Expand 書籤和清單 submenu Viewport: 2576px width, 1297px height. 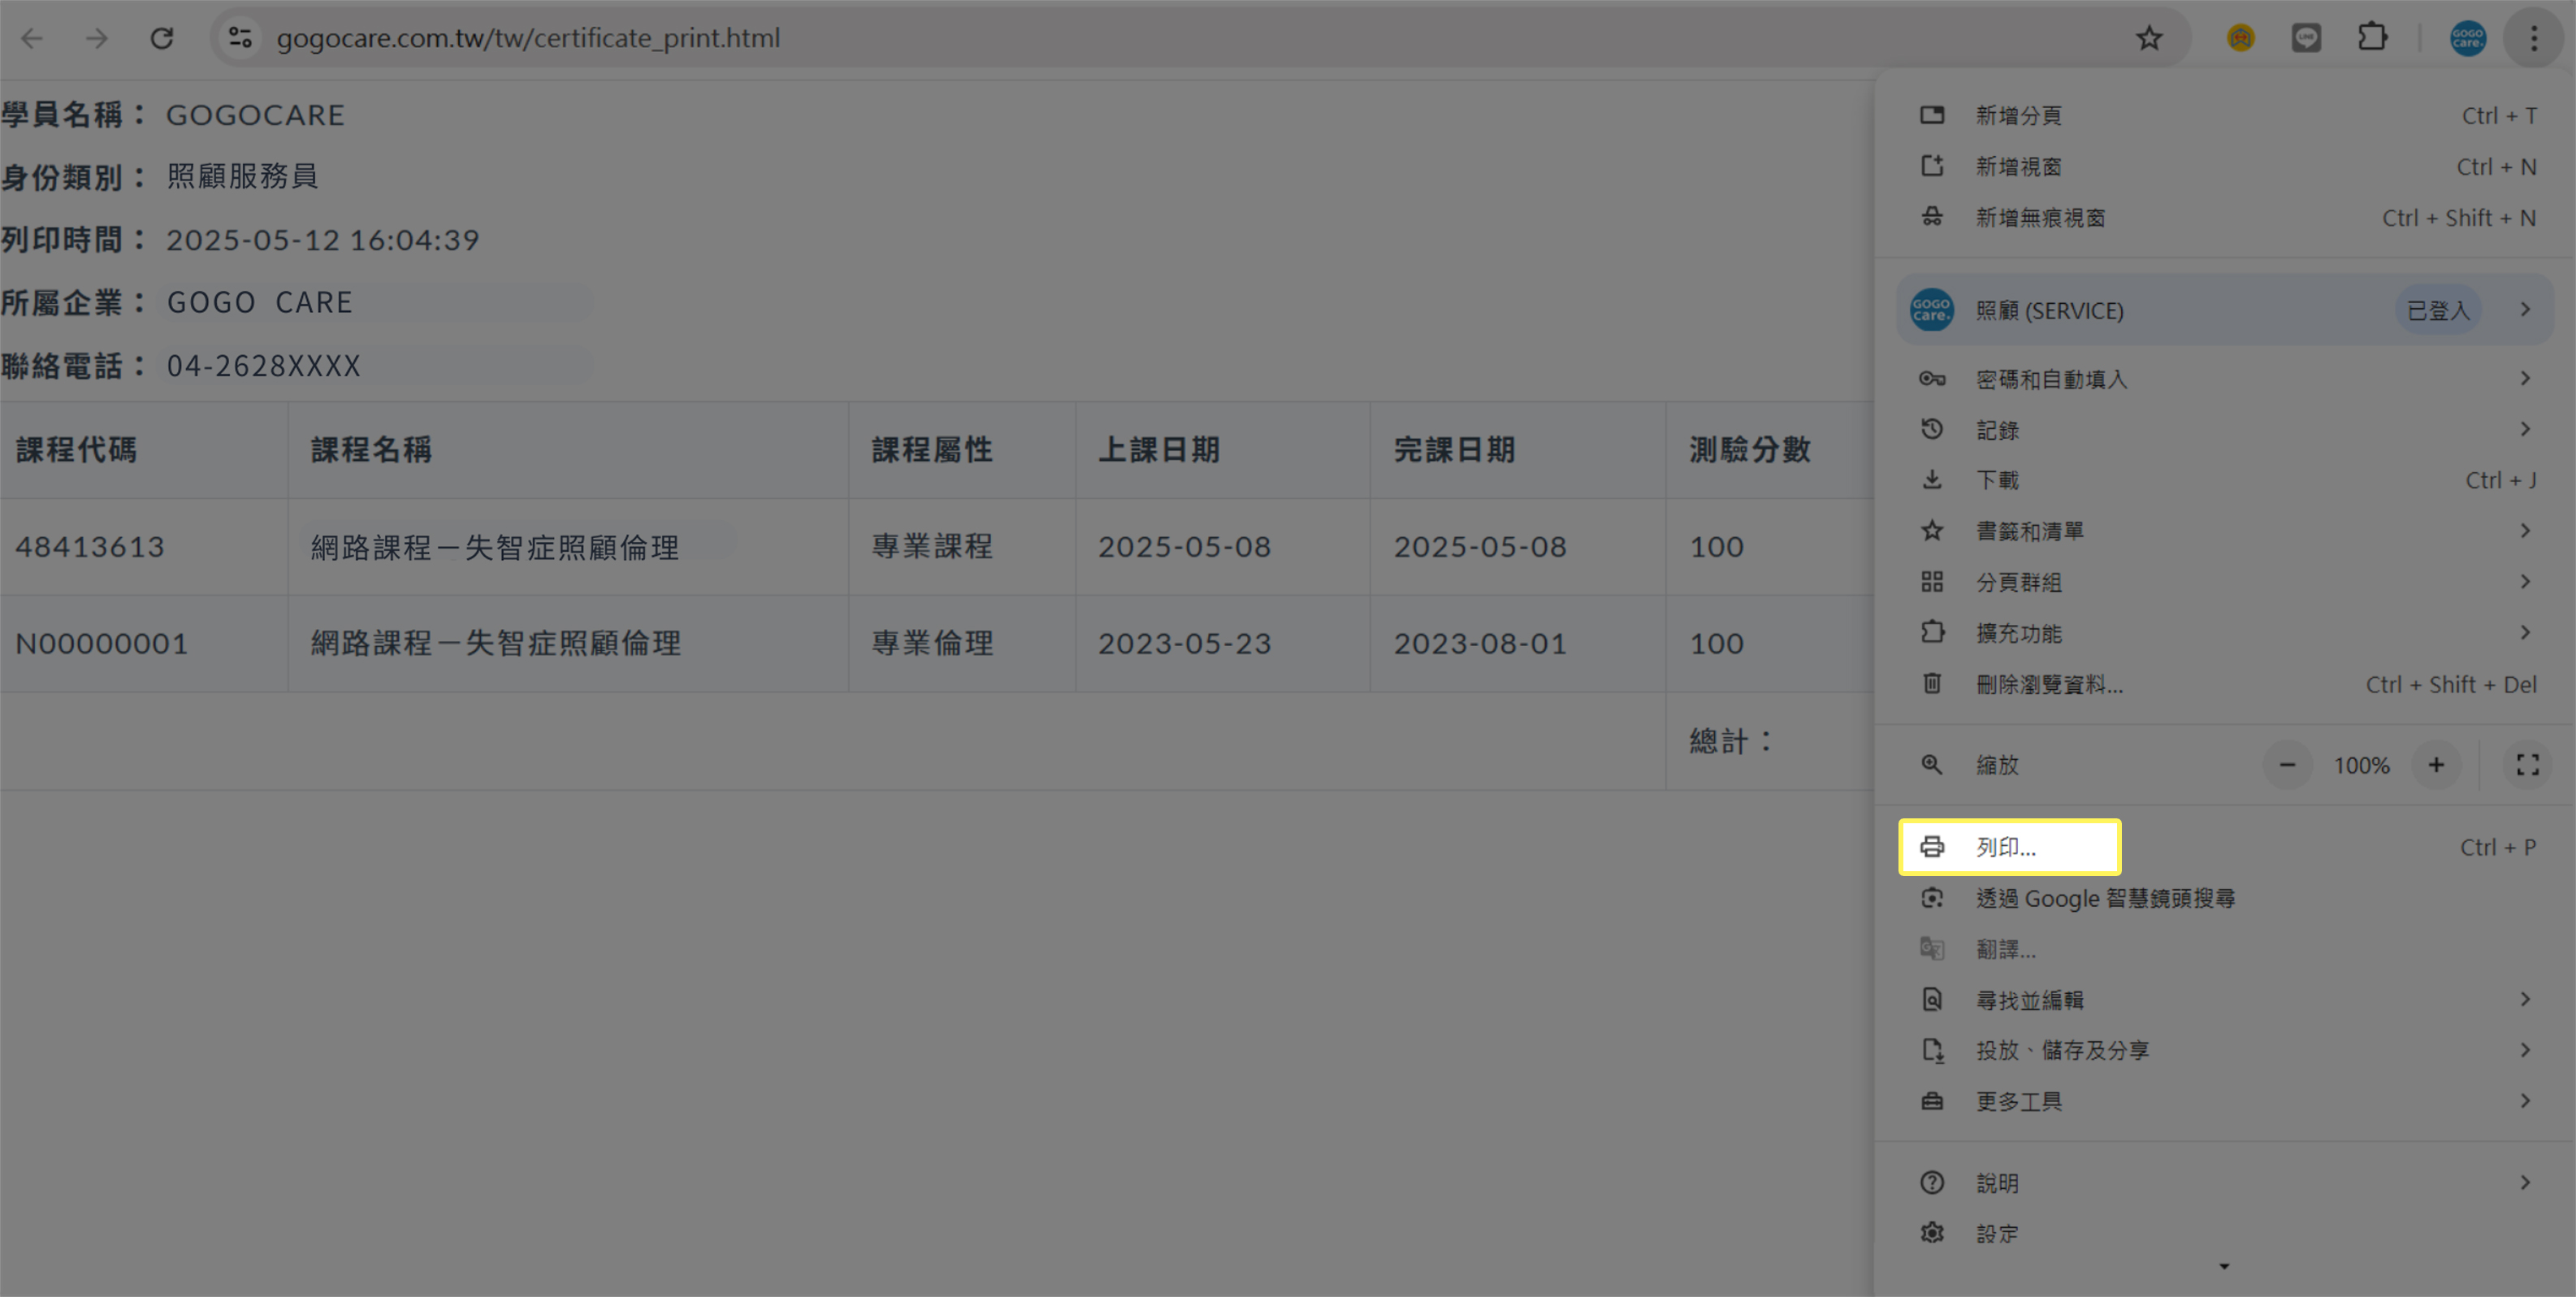(x=2225, y=531)
